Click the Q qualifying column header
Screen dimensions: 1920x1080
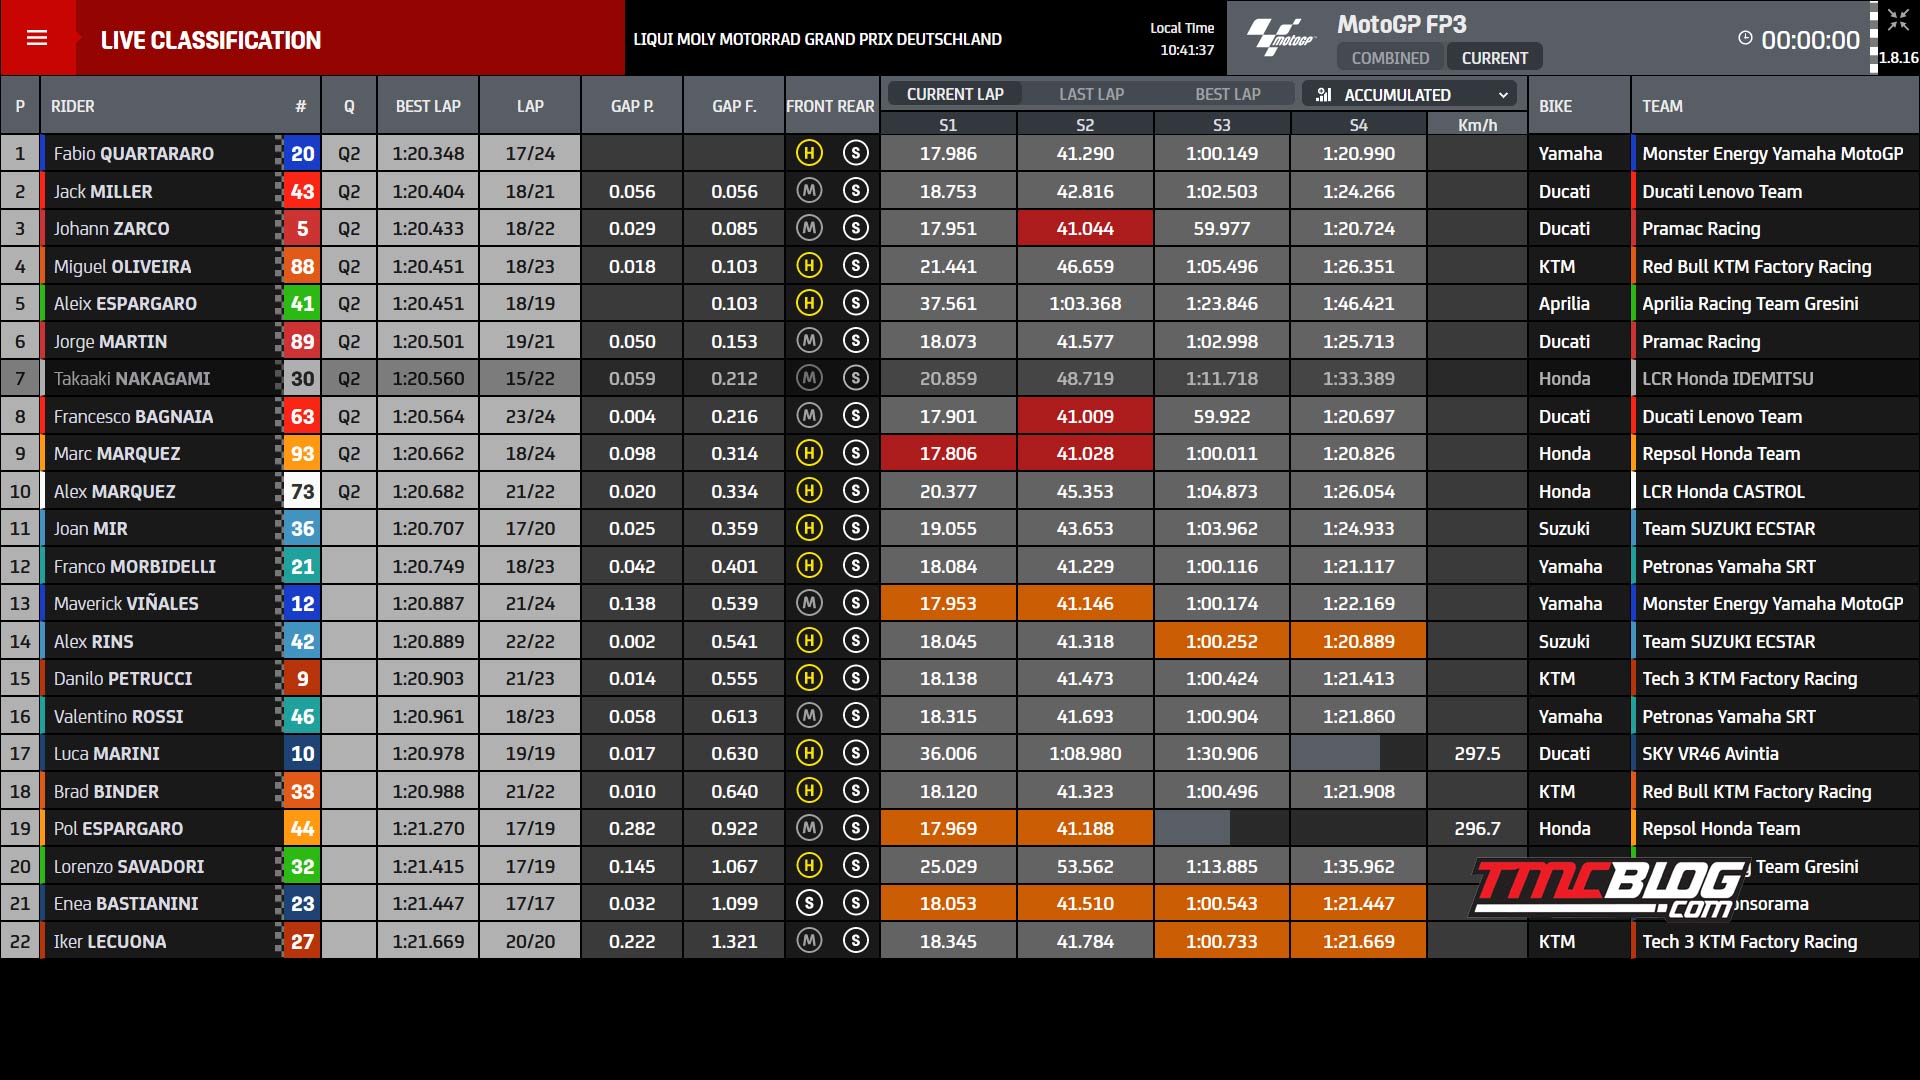point(349,105)
